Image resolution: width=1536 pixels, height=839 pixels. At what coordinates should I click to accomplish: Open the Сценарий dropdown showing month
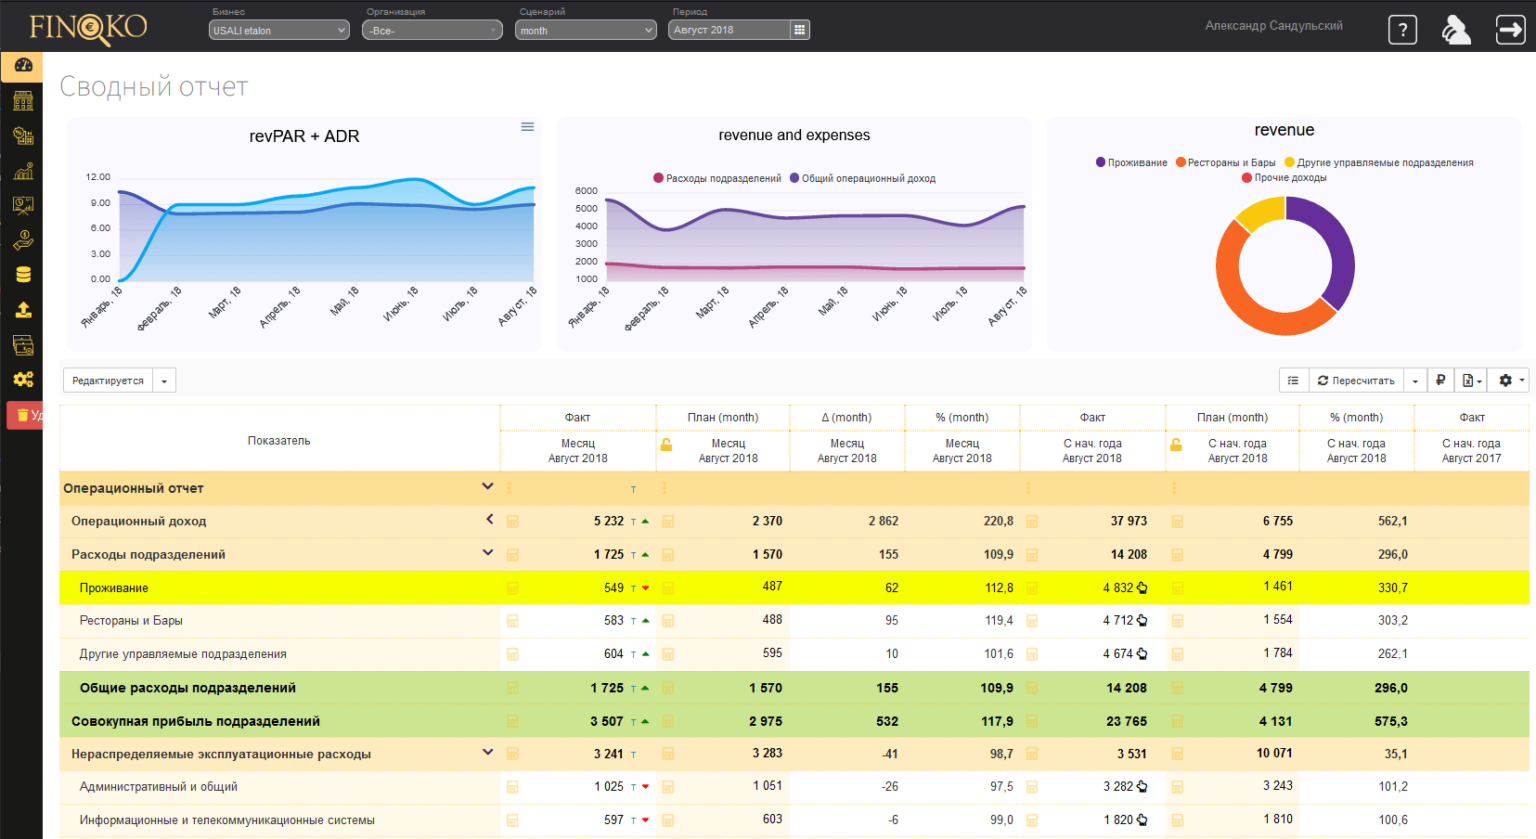pyautogui.click(x=586, y=30)
